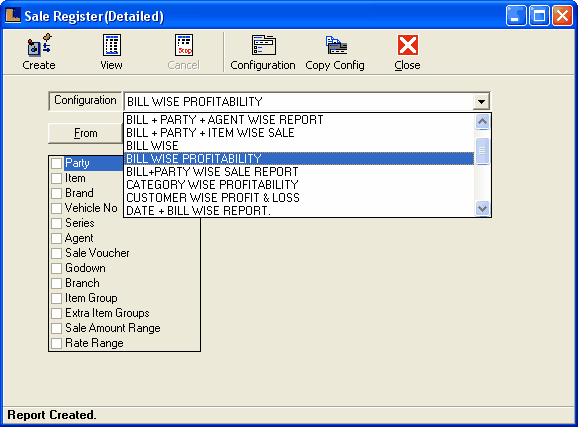Click the From date button

point(86,133)
